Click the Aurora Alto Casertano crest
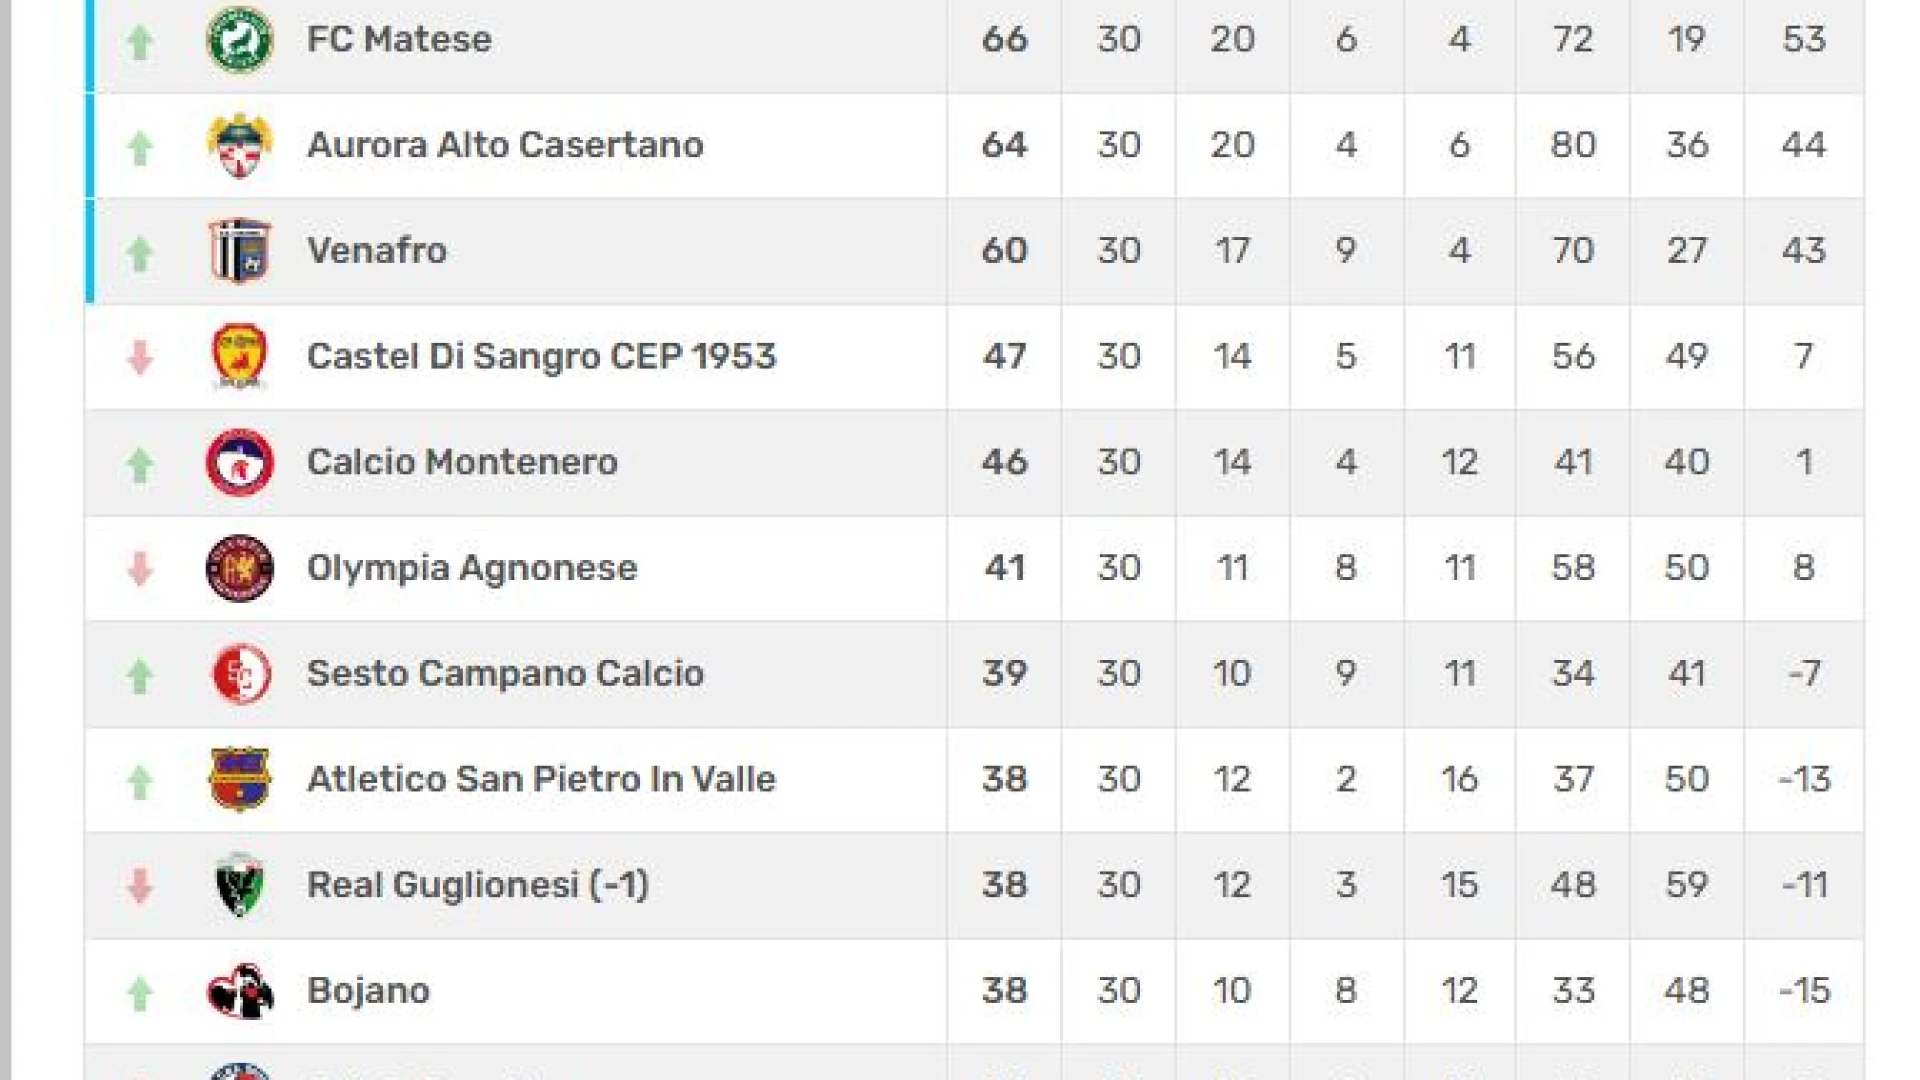 pos(239,146)
